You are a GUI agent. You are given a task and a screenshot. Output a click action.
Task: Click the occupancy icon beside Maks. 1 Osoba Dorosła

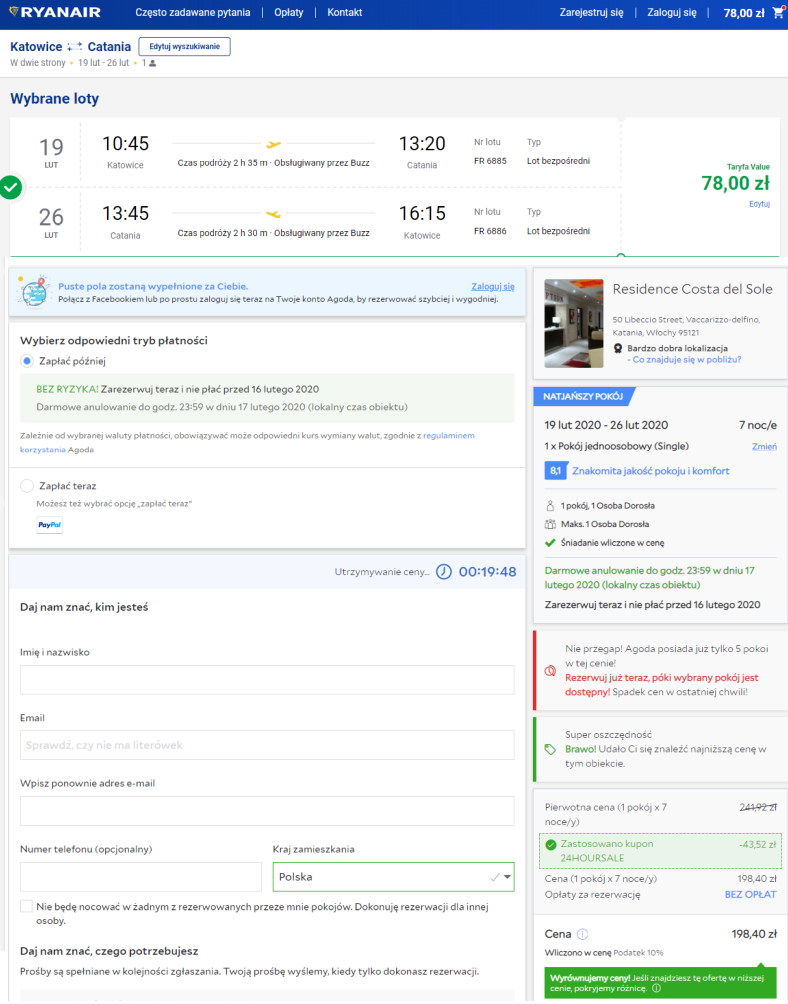click(x=550, y=524)
